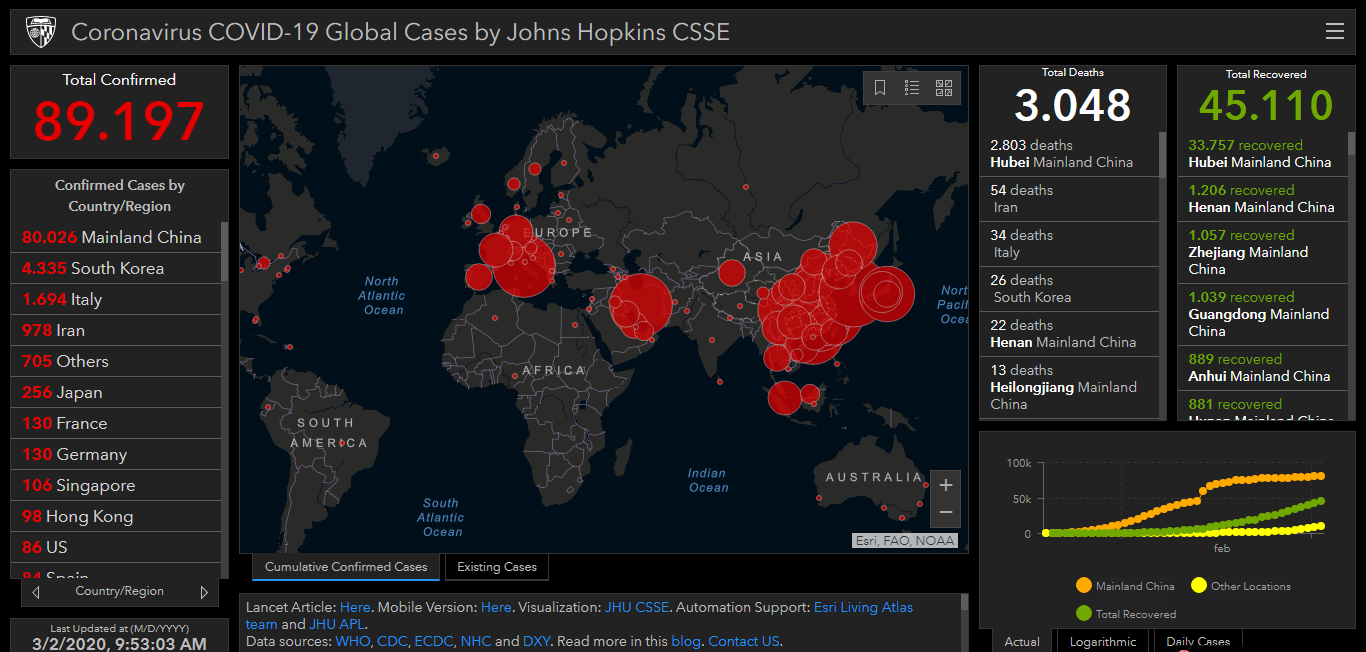The width and height of the screenshot is (1366, 652).
Task: Select Mainland China in country list
Action: pos(116,237)
